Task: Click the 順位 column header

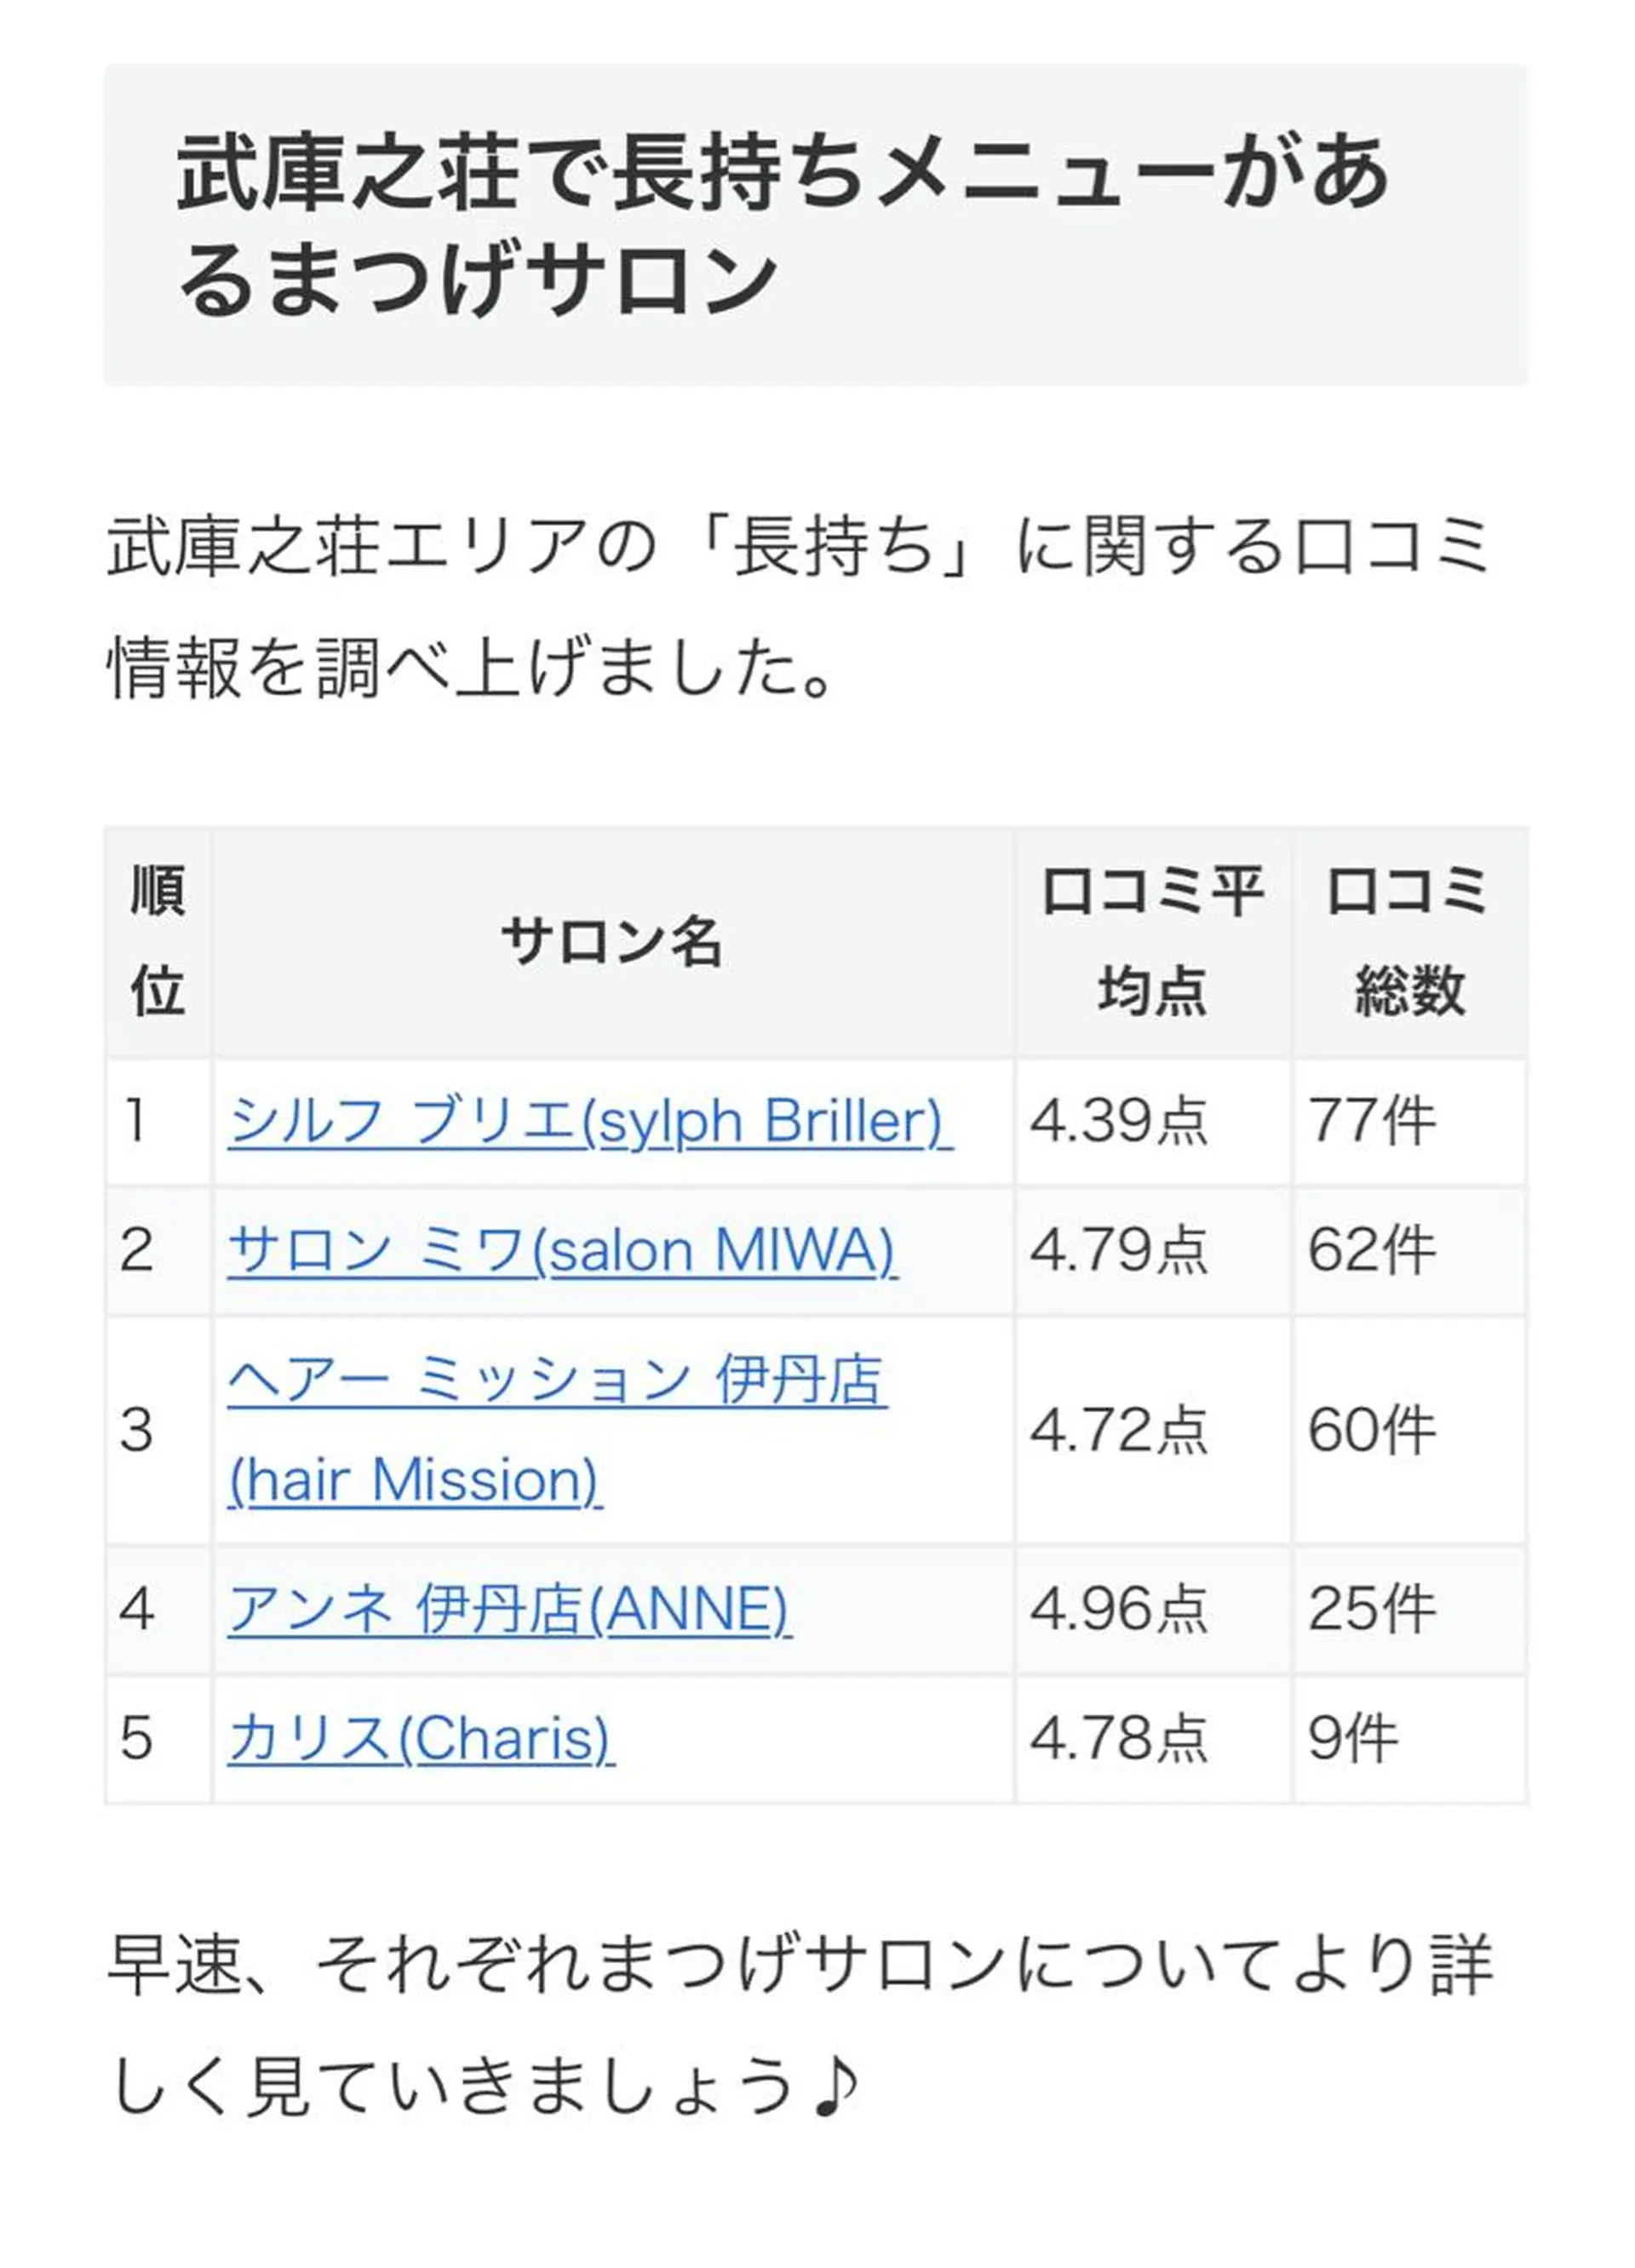Action: pos(158,942)
